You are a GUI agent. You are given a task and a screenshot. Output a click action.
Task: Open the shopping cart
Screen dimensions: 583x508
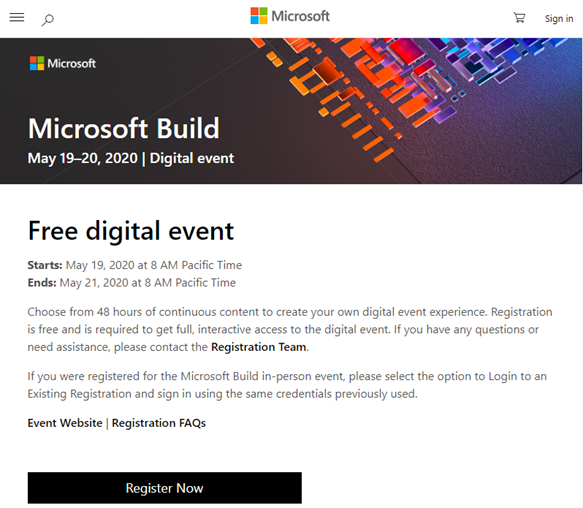click(519, 17)
